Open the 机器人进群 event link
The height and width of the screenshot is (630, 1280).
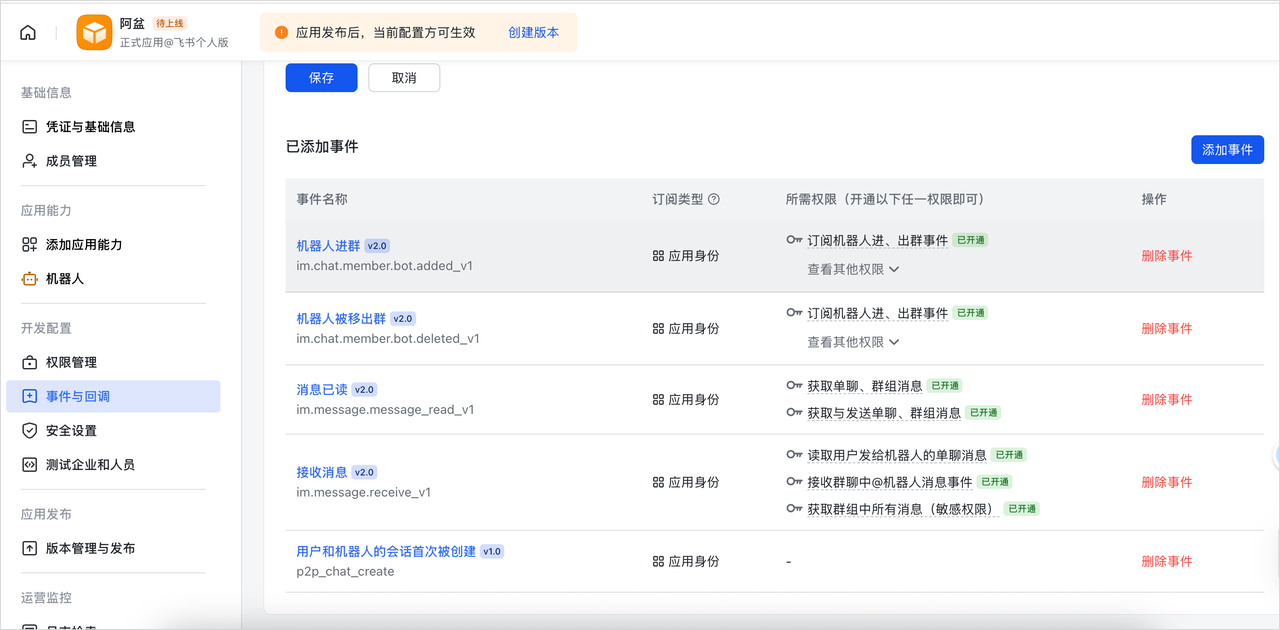click(x=328, y=246)
